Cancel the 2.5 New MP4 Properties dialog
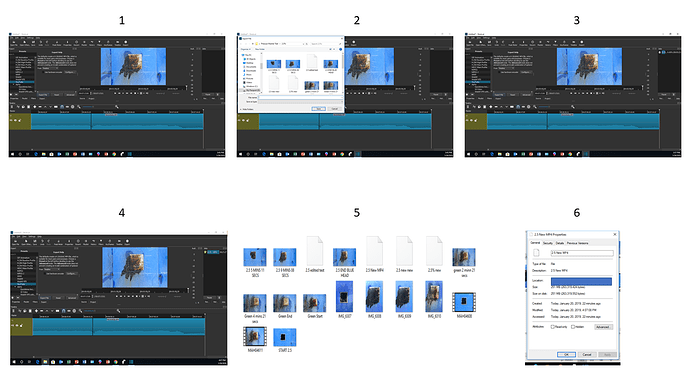690x388 pixels. (x=587, y=354)
